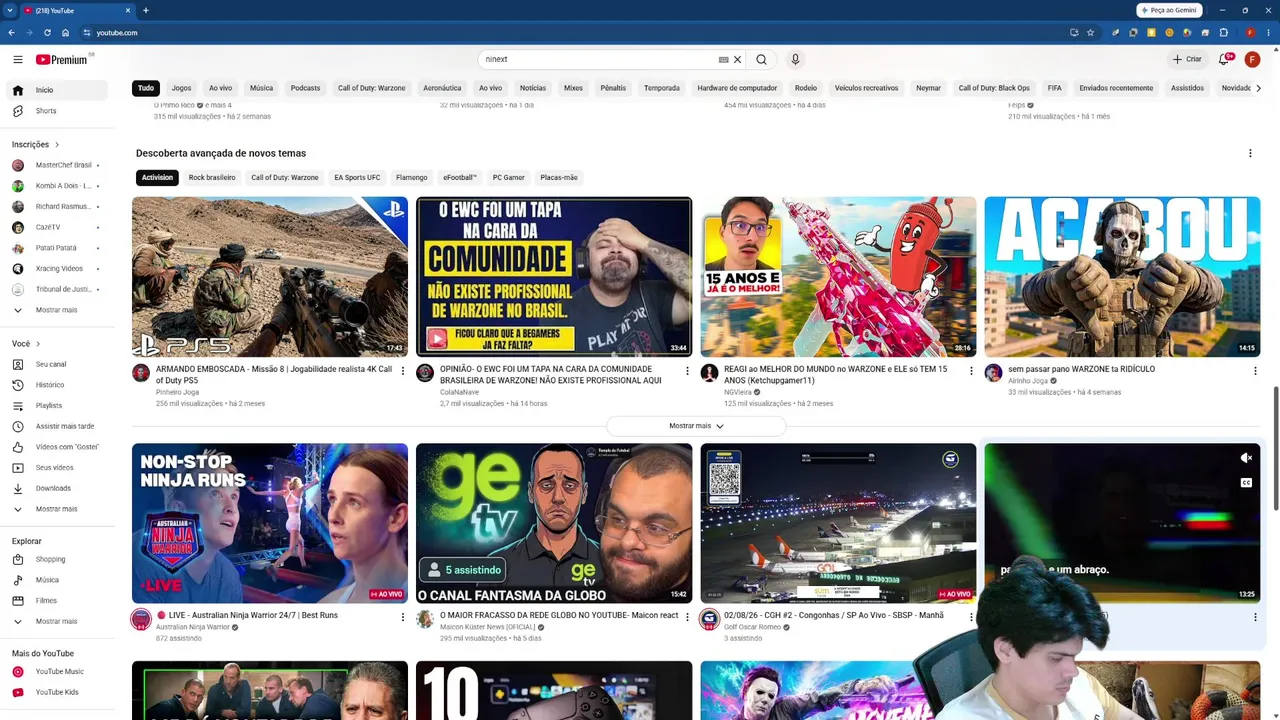
Task: Select the PC Gamer topic chip
Action: (x=508, y=178)
